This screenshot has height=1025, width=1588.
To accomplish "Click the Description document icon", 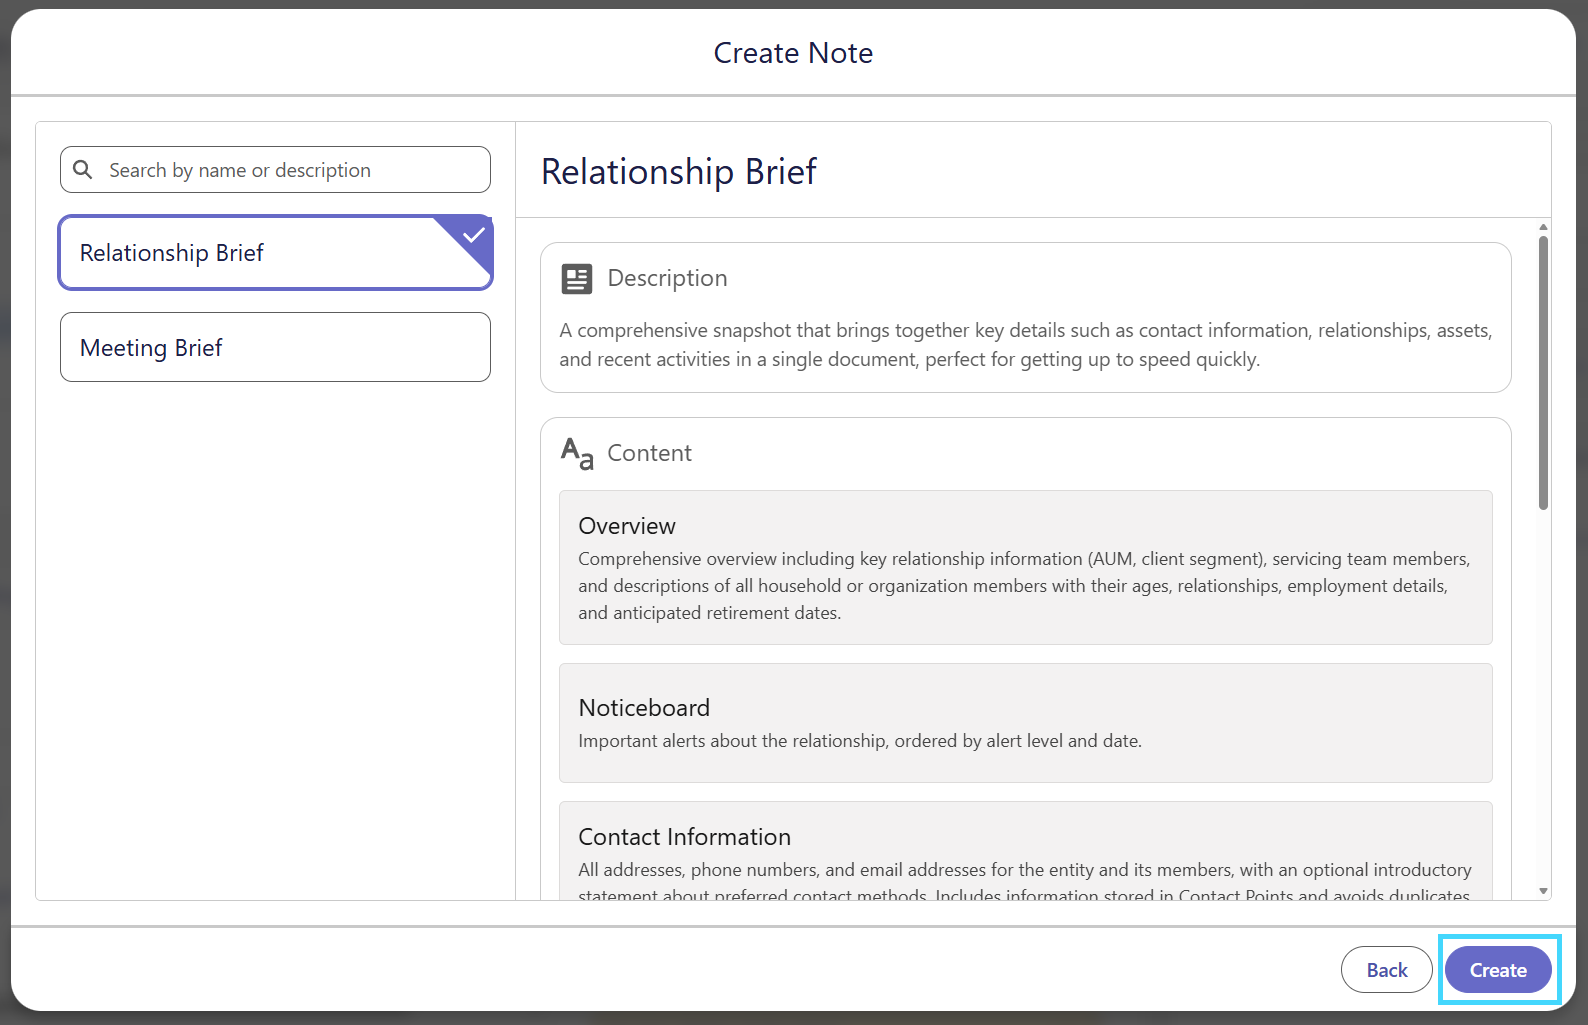I will tap(577, 279).
